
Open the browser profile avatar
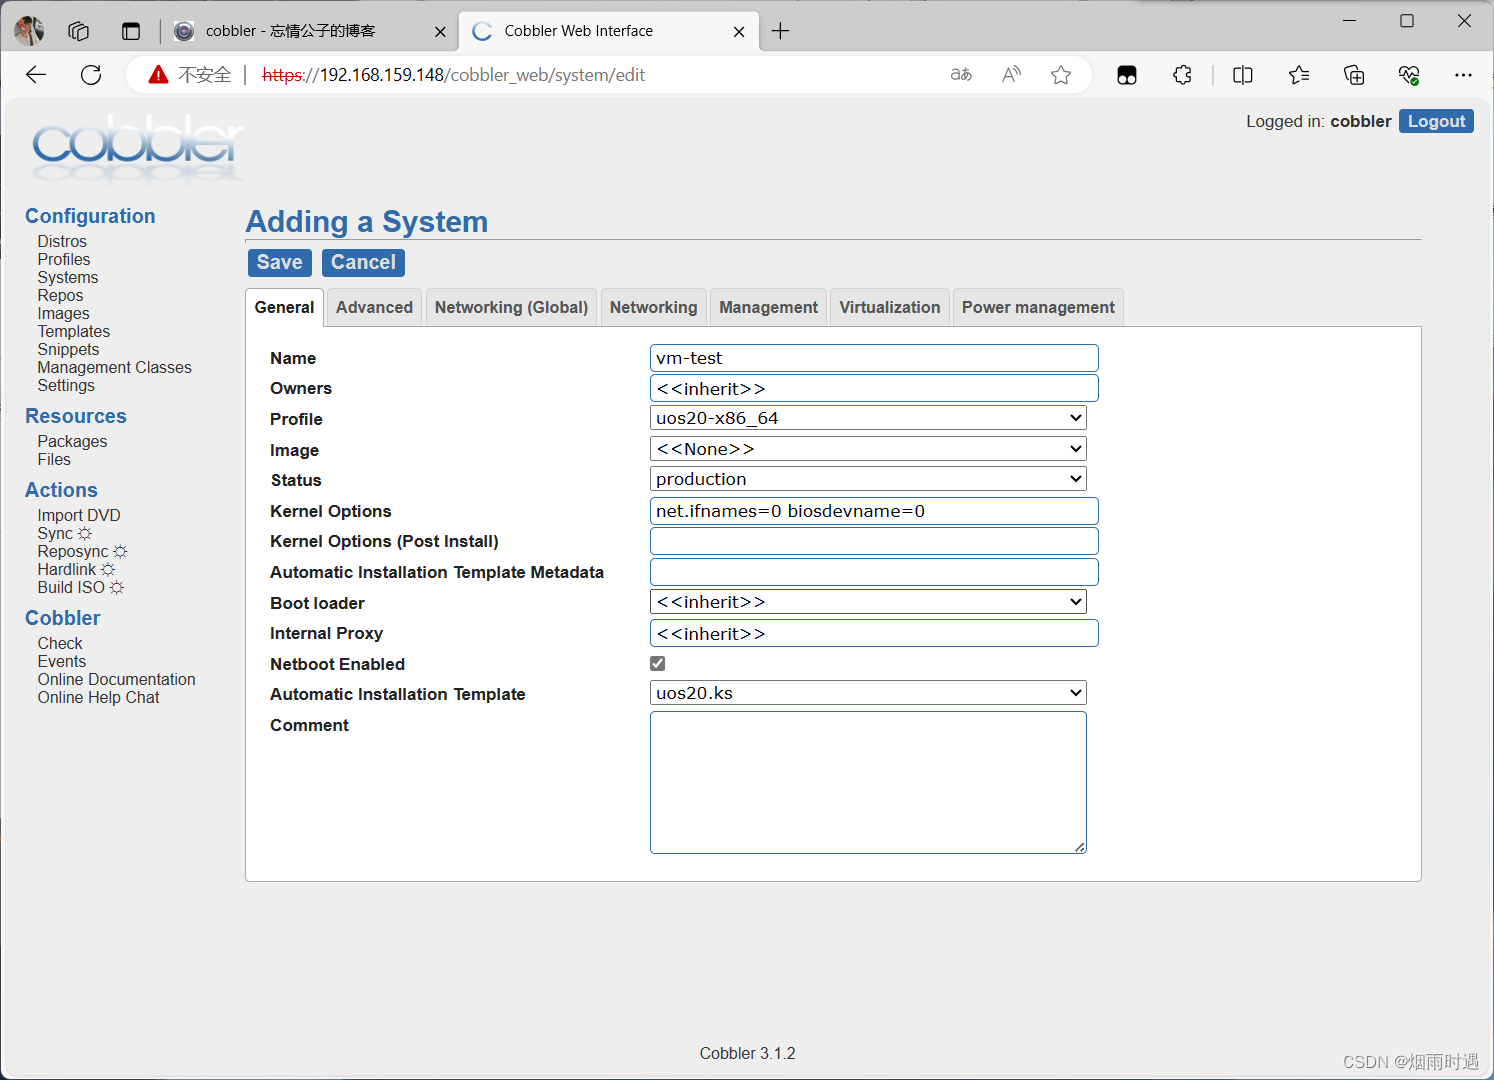(x=29, y=31)
